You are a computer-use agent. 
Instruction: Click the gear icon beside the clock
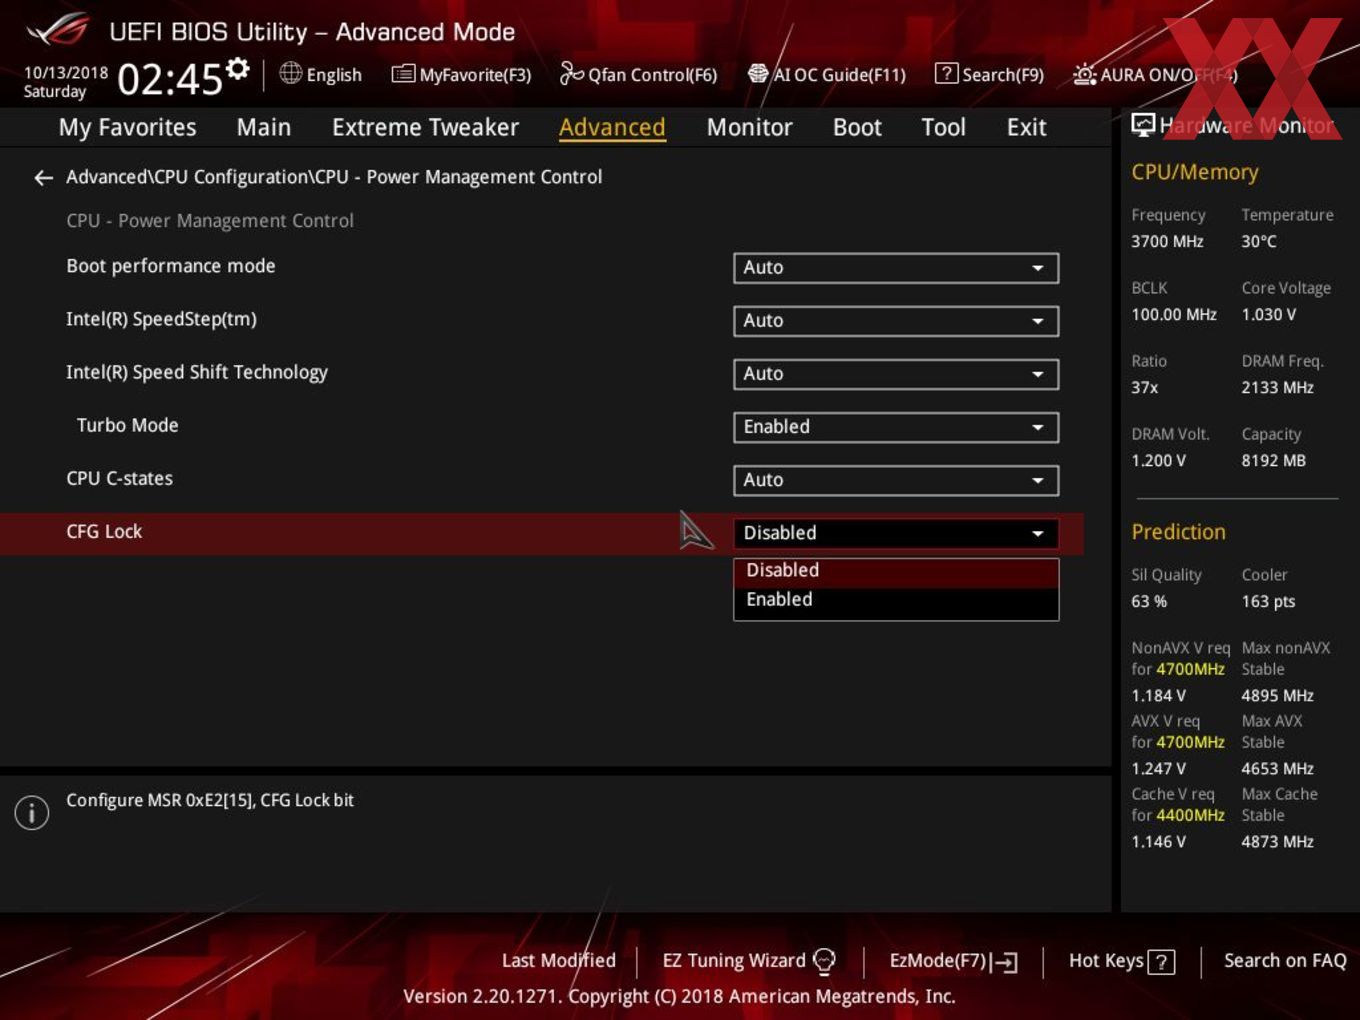[x=238, y=69]
